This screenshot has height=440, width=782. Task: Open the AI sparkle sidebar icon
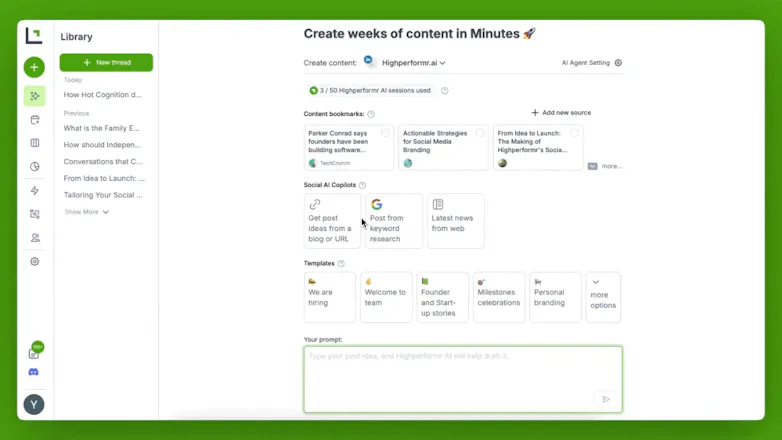(x=34, y=96)
